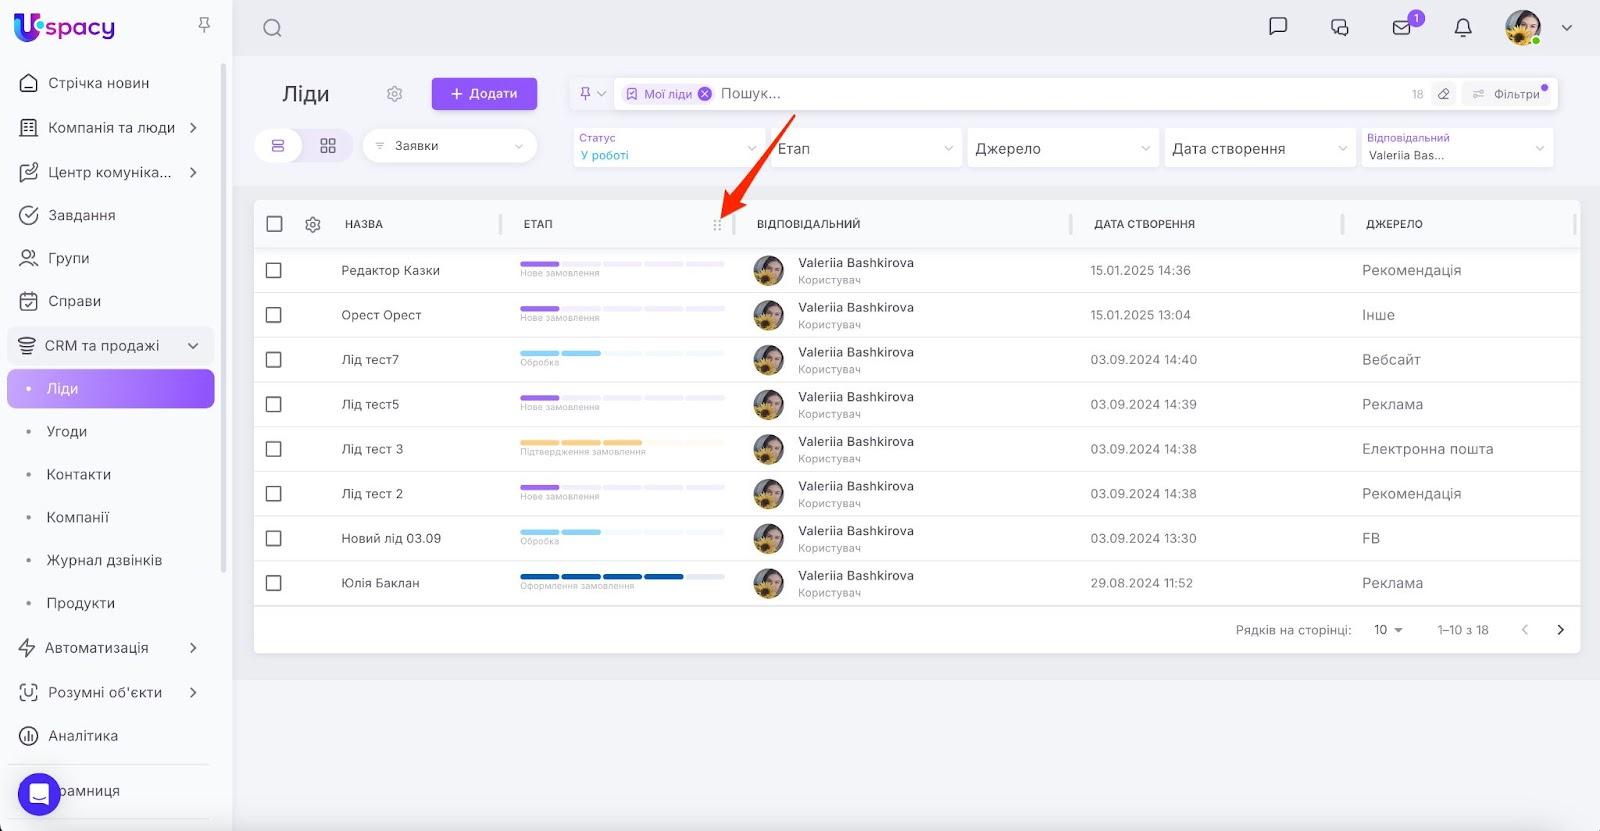The width and height of the screenshot is (1600, 831).
Task: Pin the sidebar with pin icon
Action: click(x=204, y=25)
